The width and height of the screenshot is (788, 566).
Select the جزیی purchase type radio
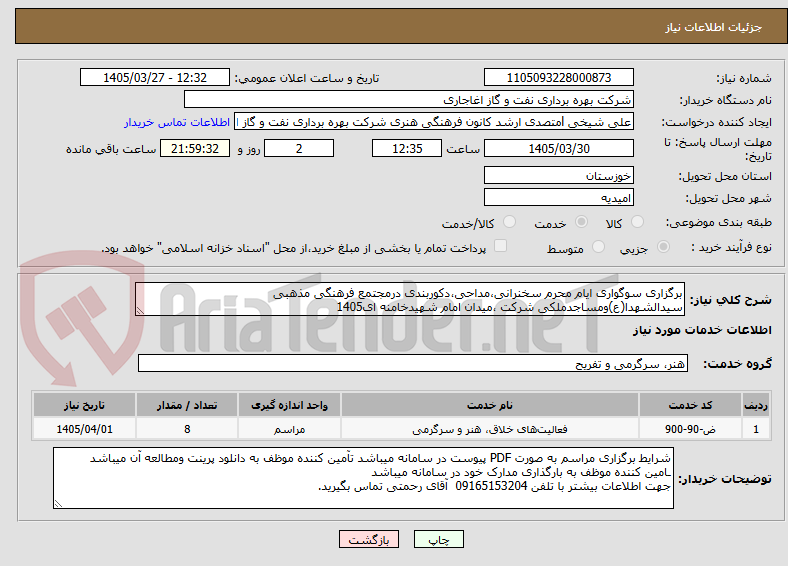point(663,246)
